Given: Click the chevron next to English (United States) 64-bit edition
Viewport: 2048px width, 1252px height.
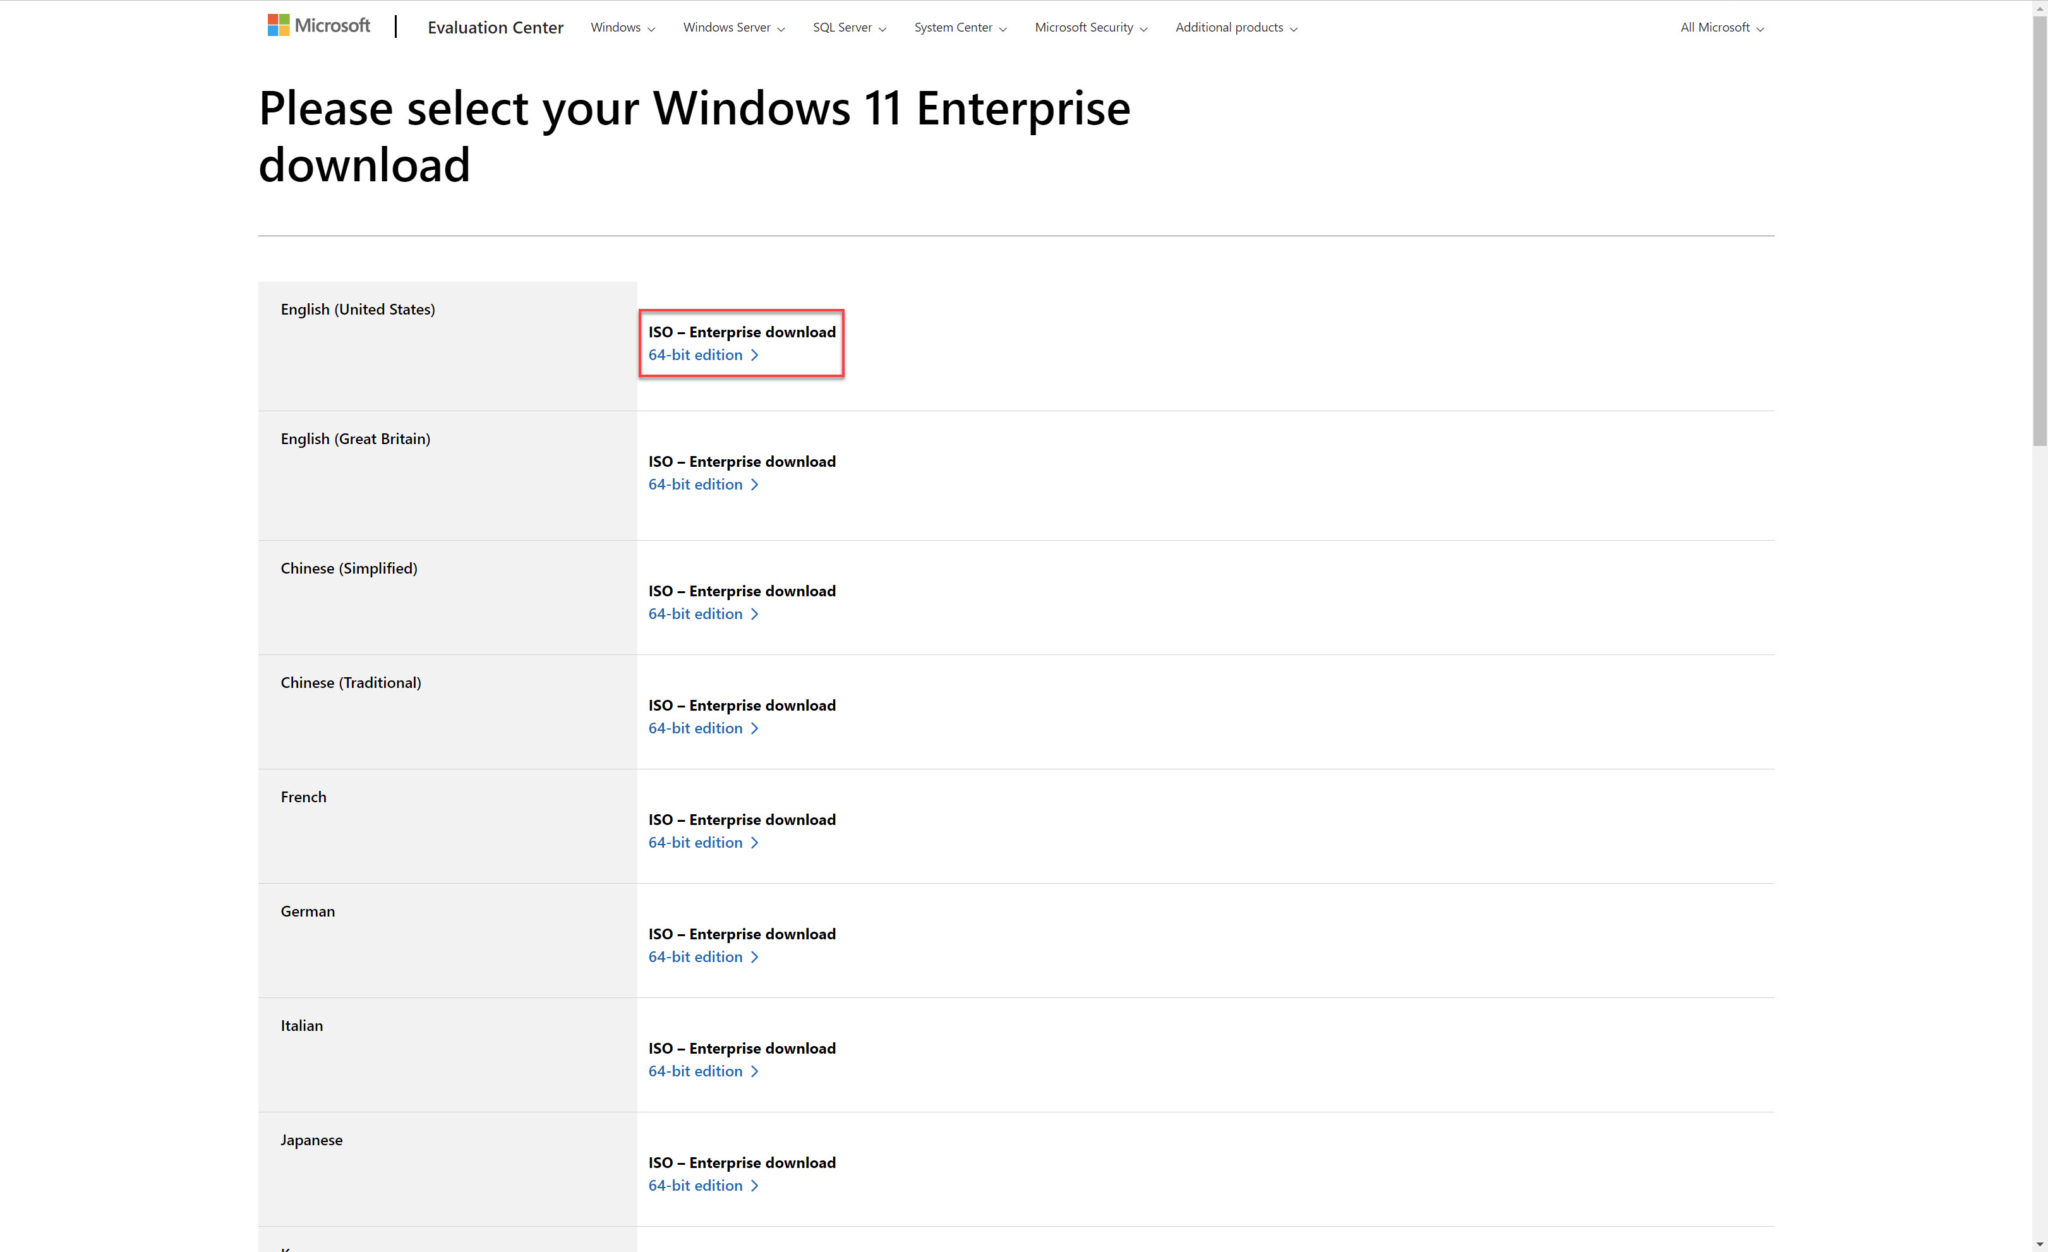Looking at the screenshot, I should tap(756, 355).
